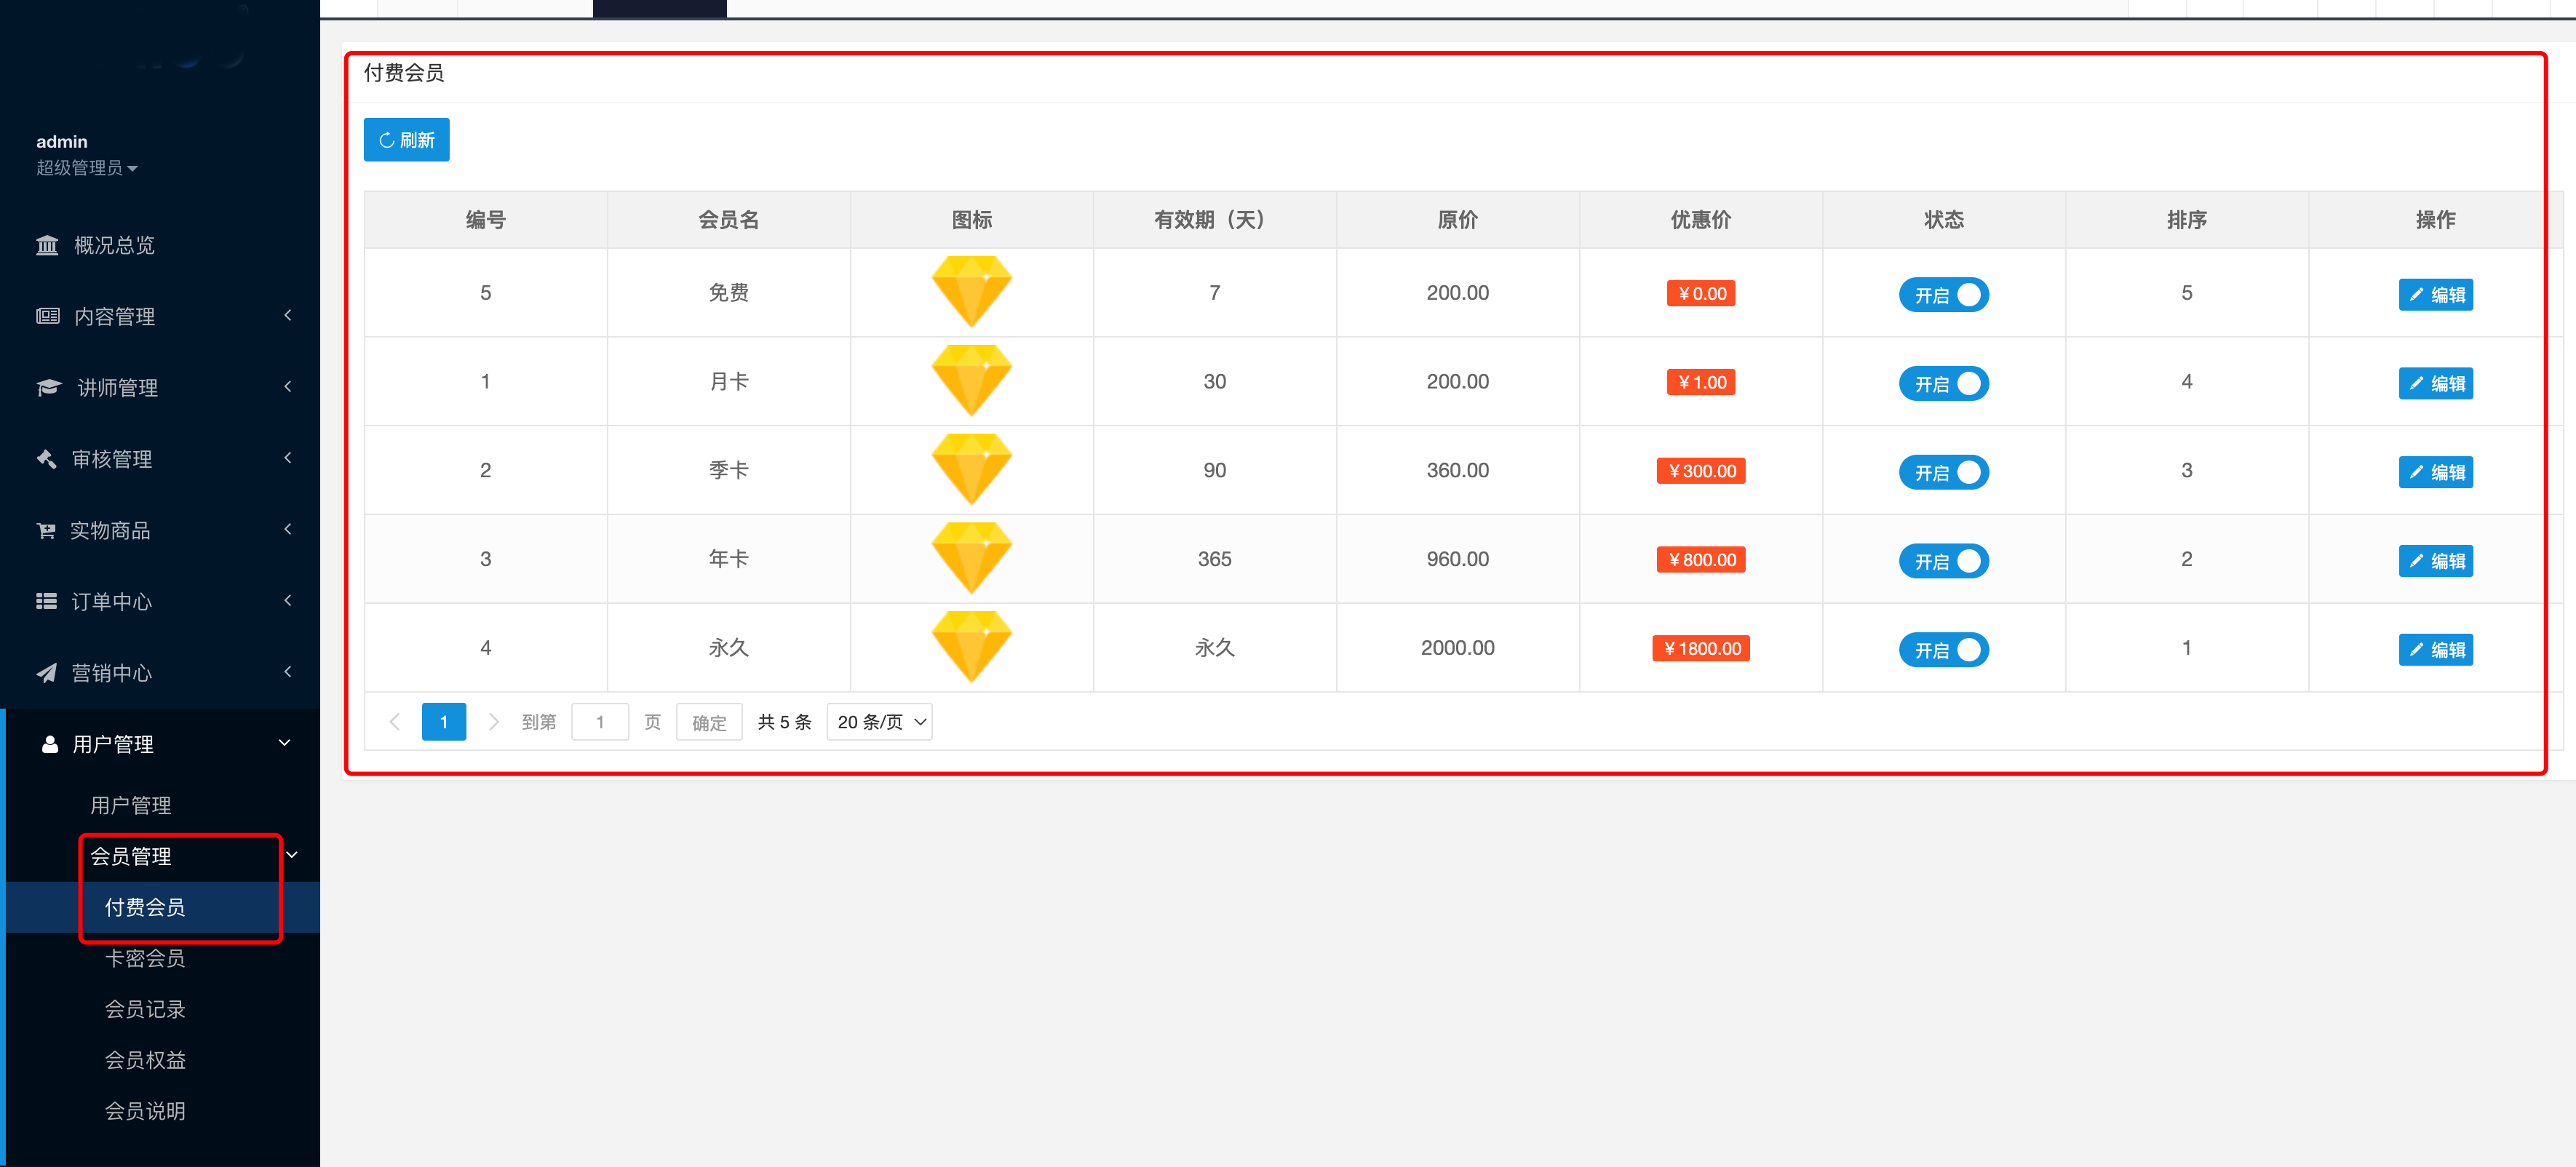Click the 订单中心 list icon
The height and width of the screenshot is (1167, 2576).
click(46, 601)
